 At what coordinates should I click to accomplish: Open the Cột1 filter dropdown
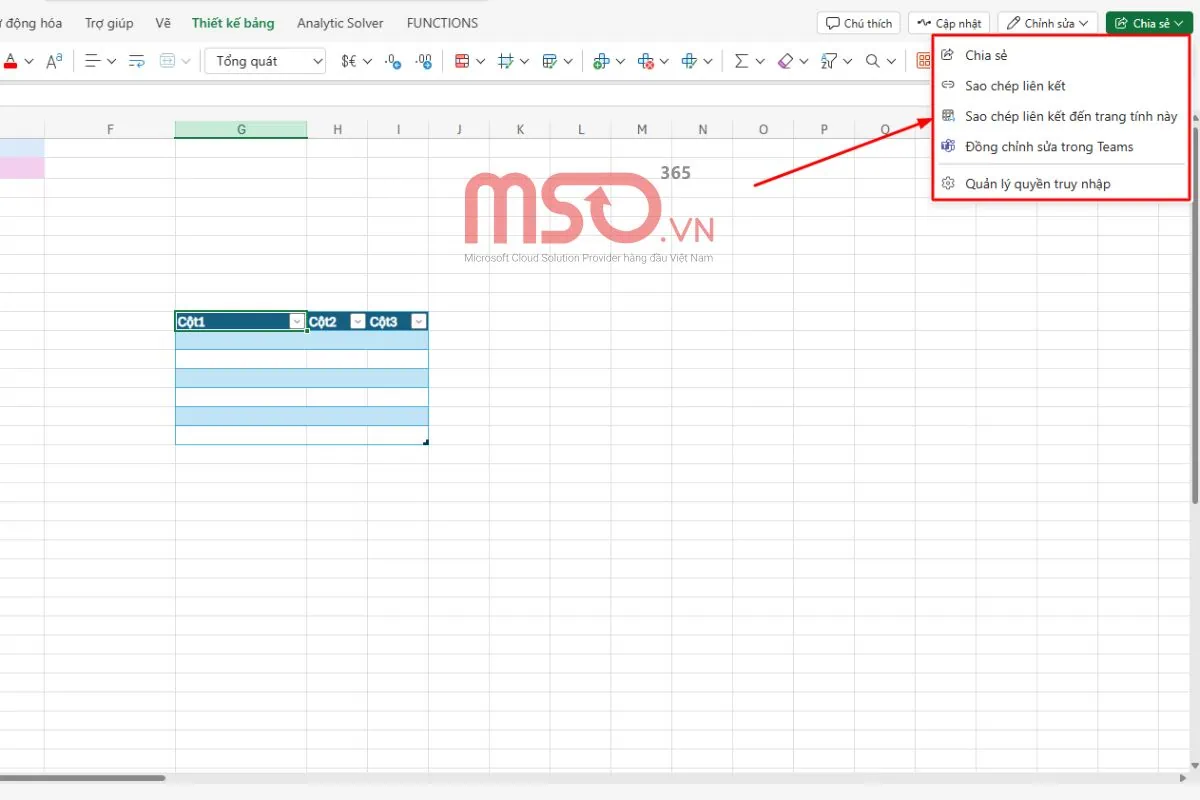tap(296, 321)
